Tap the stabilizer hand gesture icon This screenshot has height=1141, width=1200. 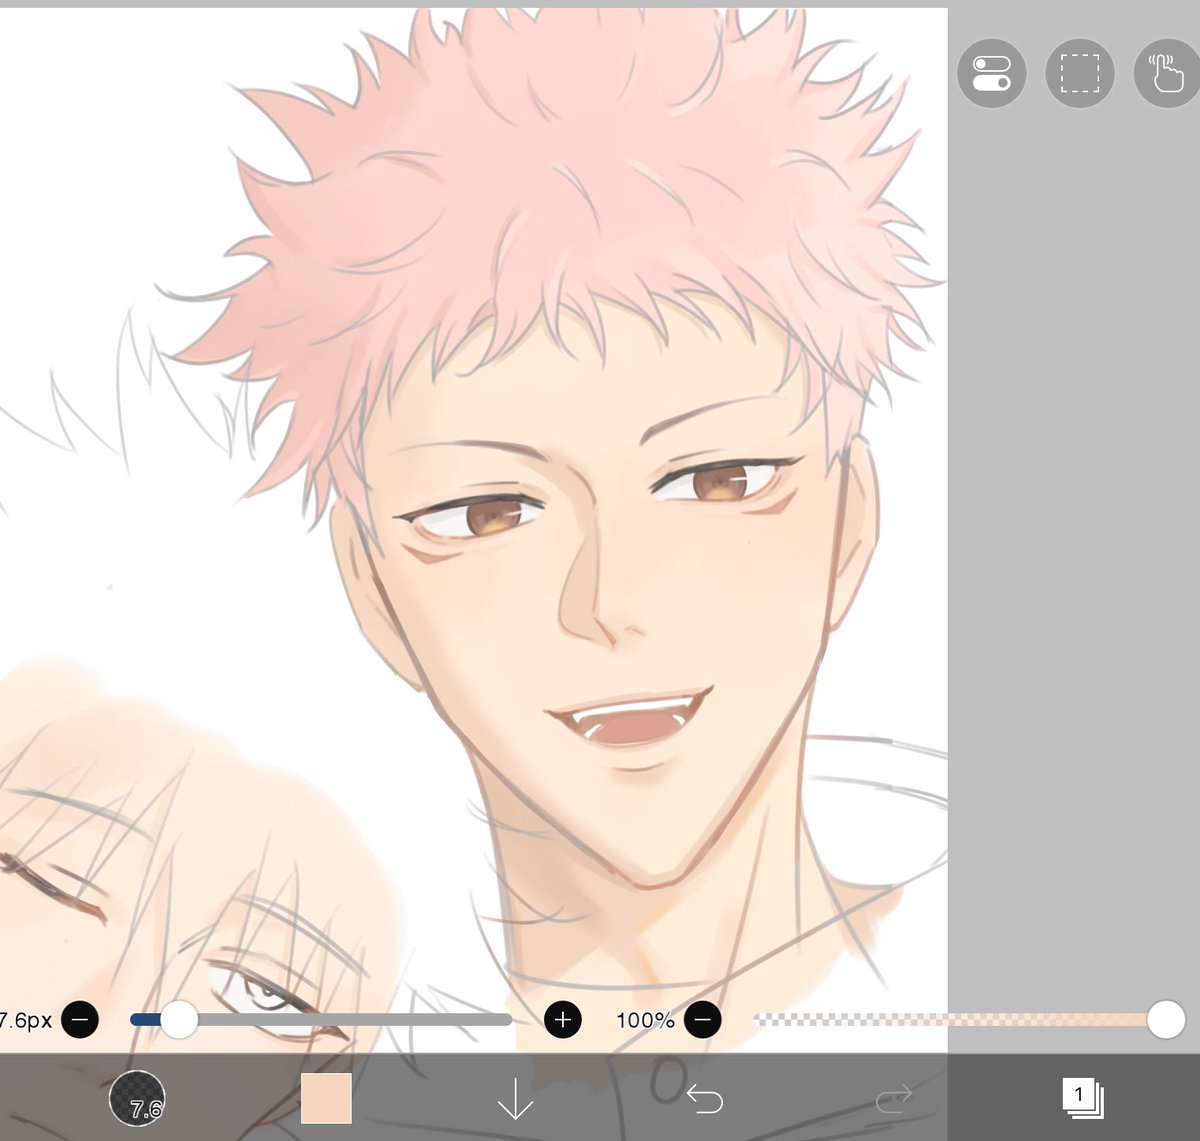point(1167,73)
